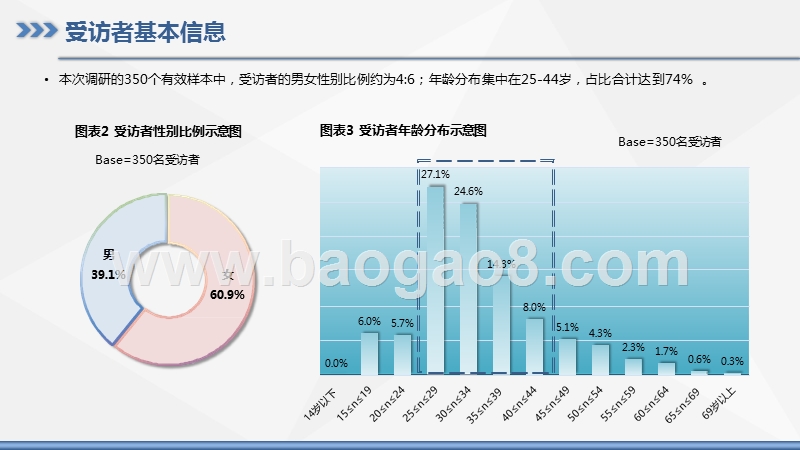The image size is (800, 450).
Task: Click the slide title 受访者基本信息
Action: pos(145,31)
